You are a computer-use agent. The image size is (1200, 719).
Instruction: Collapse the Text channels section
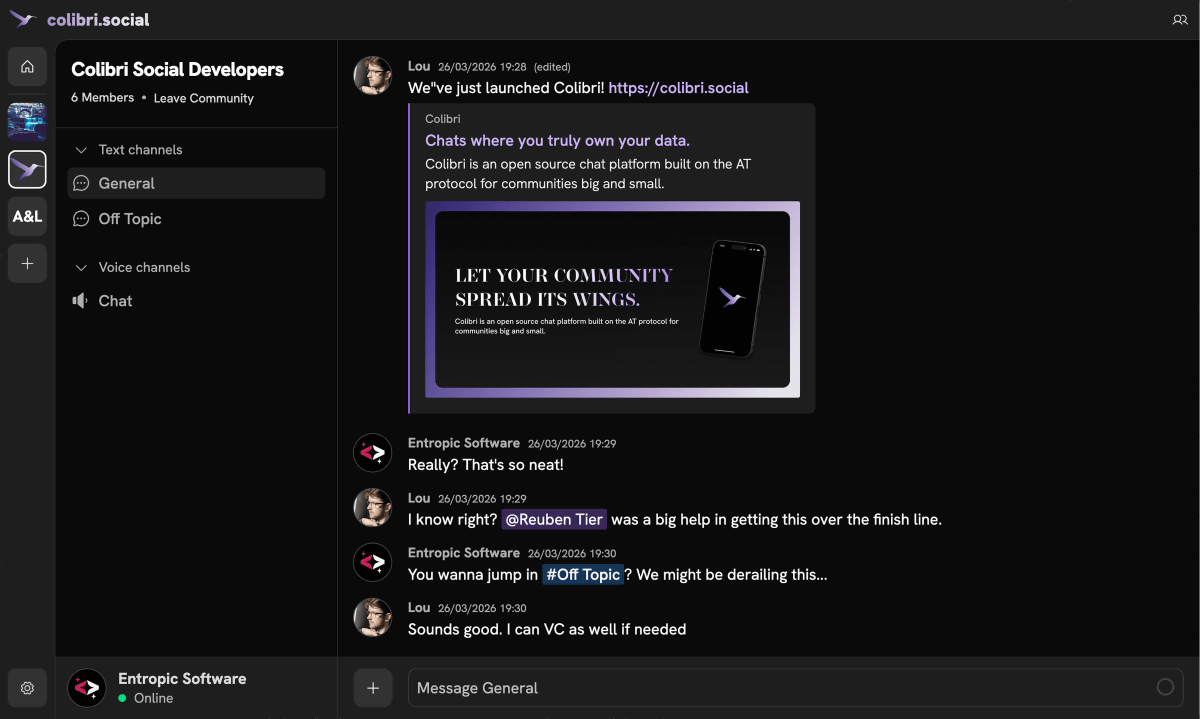82,150
